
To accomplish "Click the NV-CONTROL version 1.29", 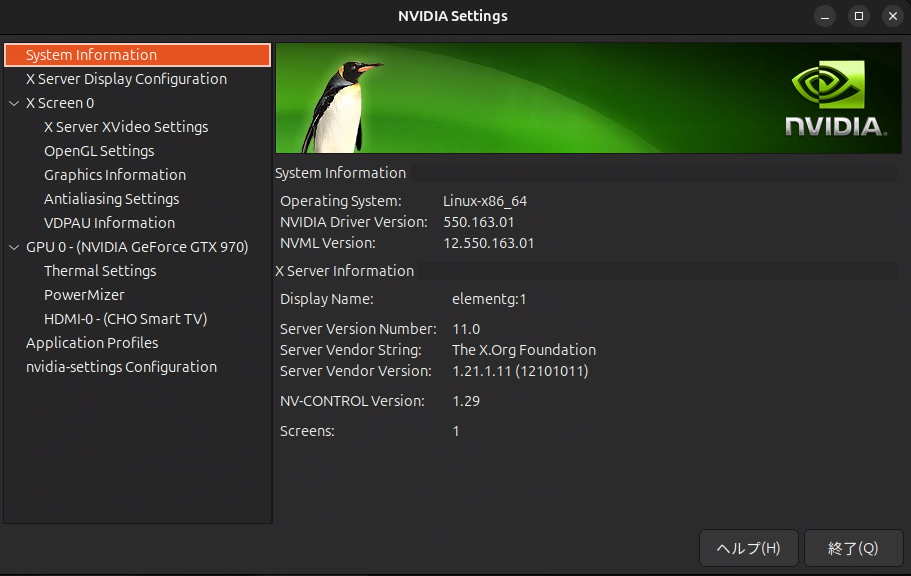I will pyautogui.click(x=466, y=401).
